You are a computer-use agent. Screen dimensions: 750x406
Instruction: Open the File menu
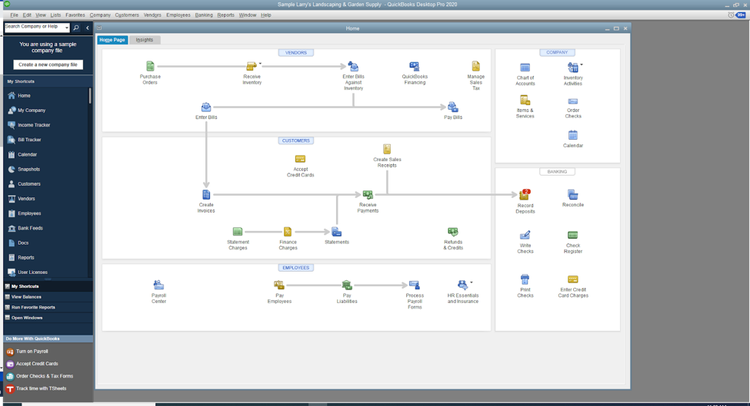pos(14,15)
